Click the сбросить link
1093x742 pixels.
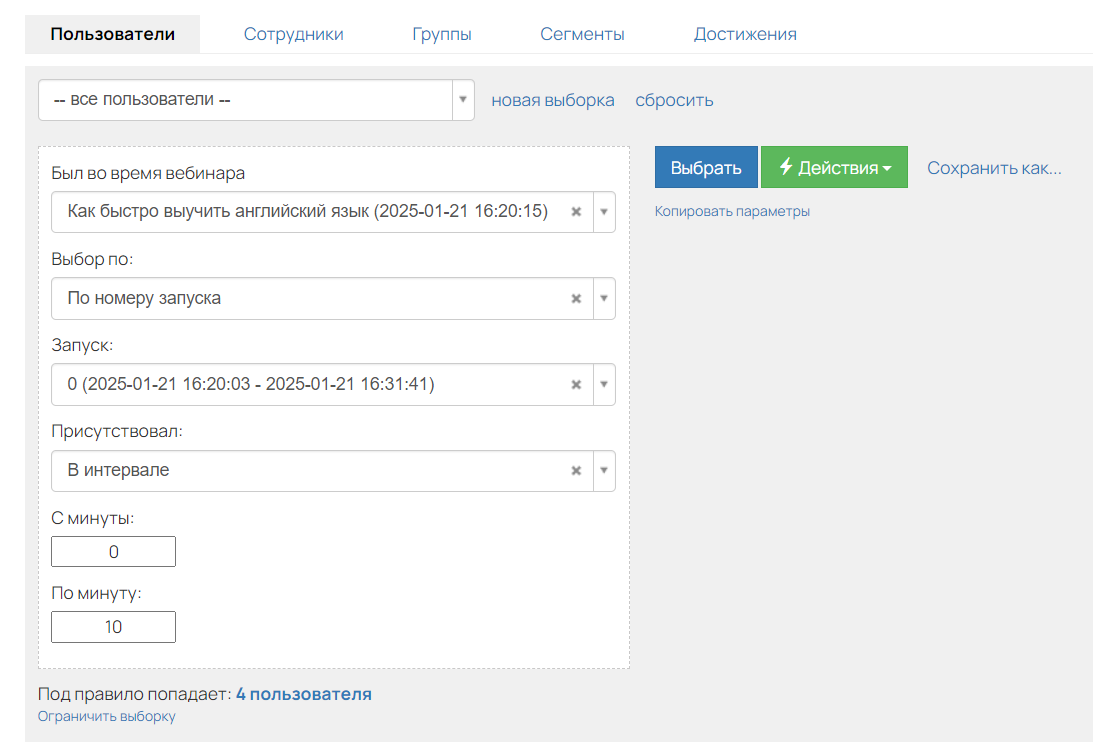pos(674,100)
